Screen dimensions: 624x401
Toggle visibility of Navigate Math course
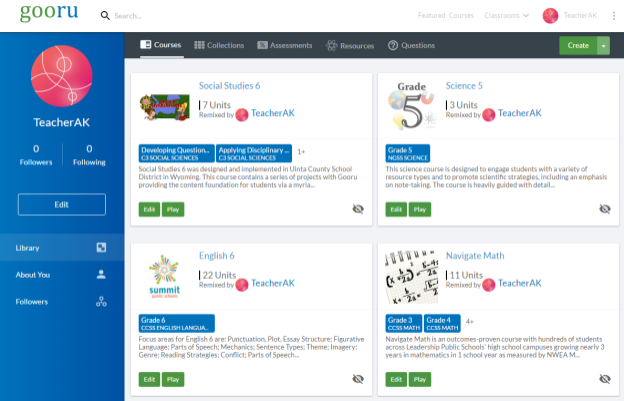(605, 379)
